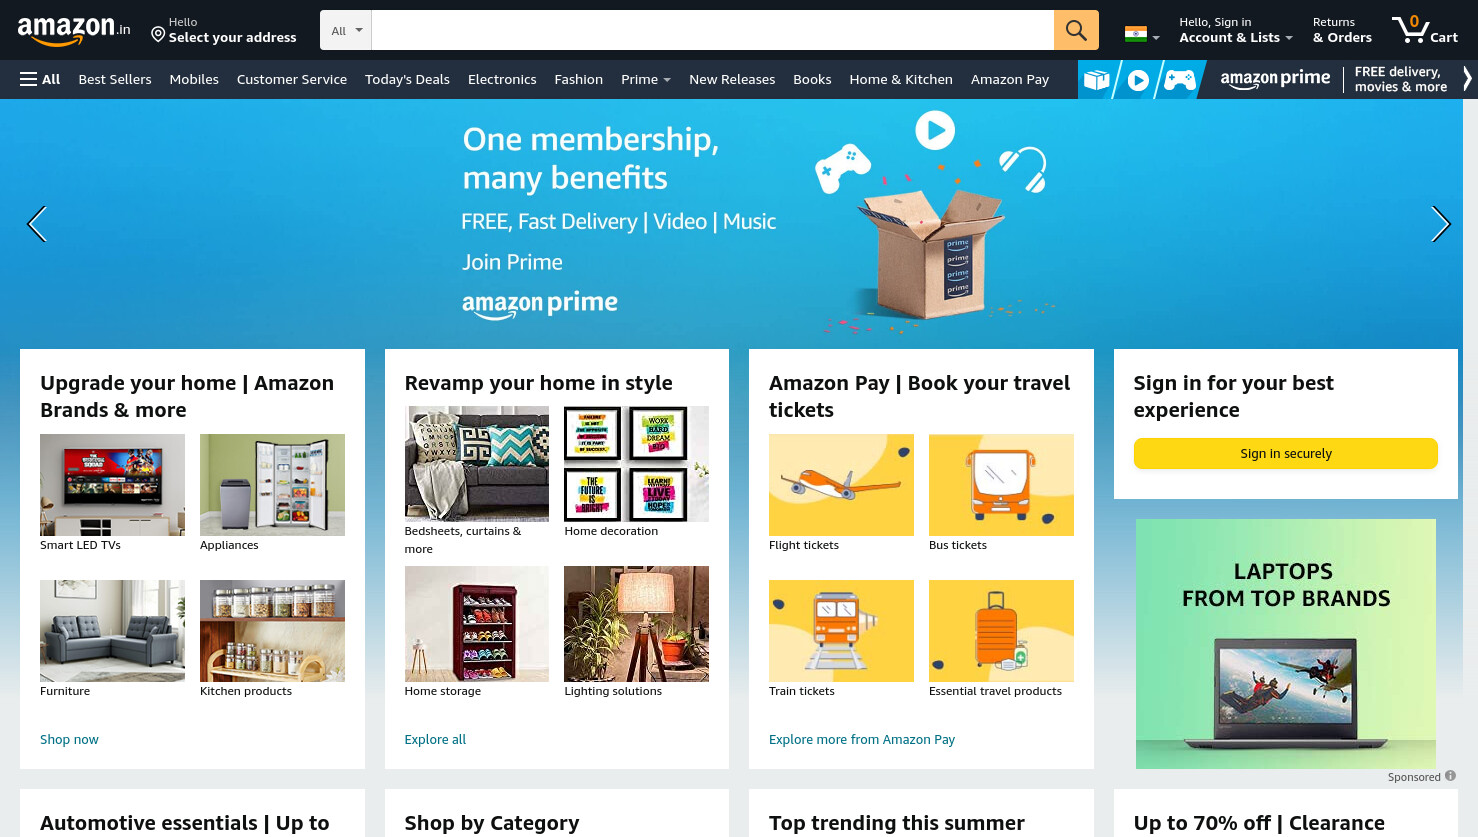Expand the All search category dropdown
This screenshot has height=837, width=1478.
(x=346, y=30)
